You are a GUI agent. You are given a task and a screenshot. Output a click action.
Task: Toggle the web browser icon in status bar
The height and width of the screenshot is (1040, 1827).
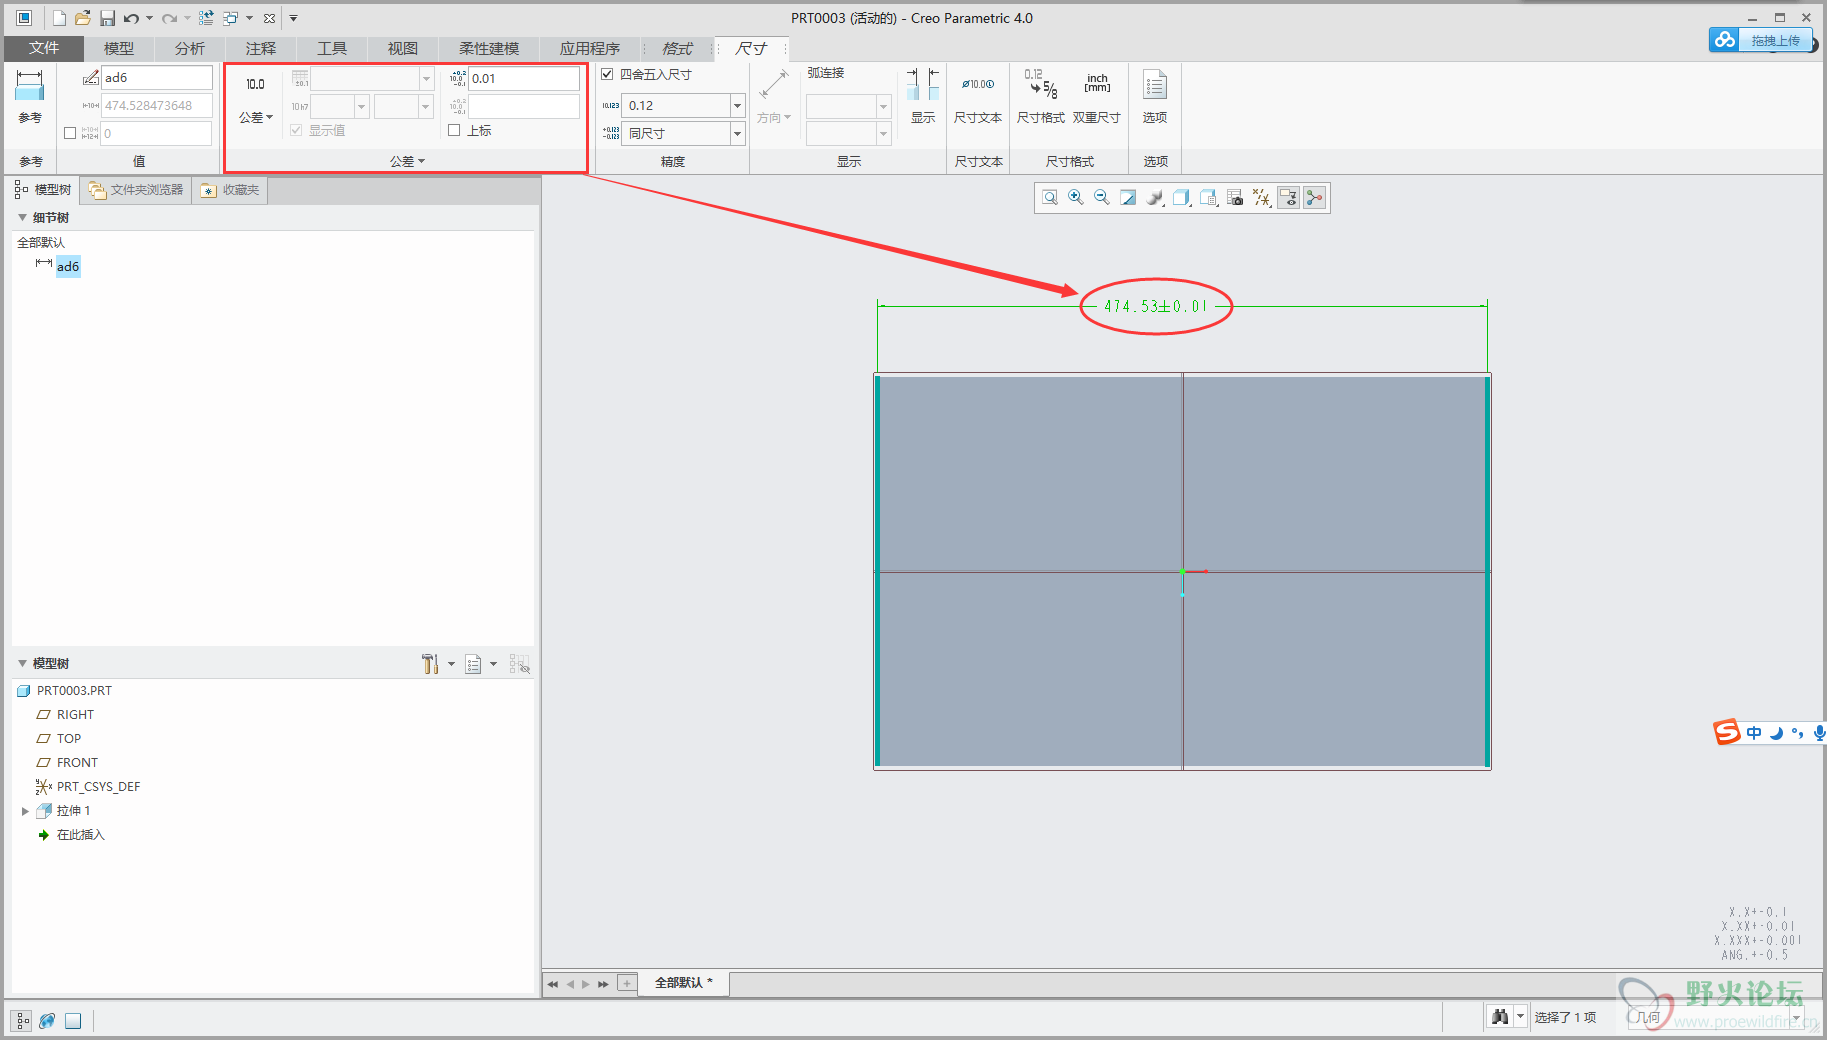pos(47,1021)
